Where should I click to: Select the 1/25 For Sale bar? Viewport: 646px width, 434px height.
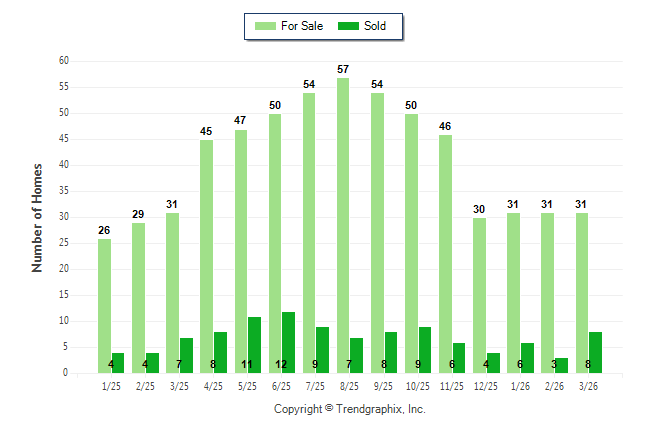(x=104, y=305)
